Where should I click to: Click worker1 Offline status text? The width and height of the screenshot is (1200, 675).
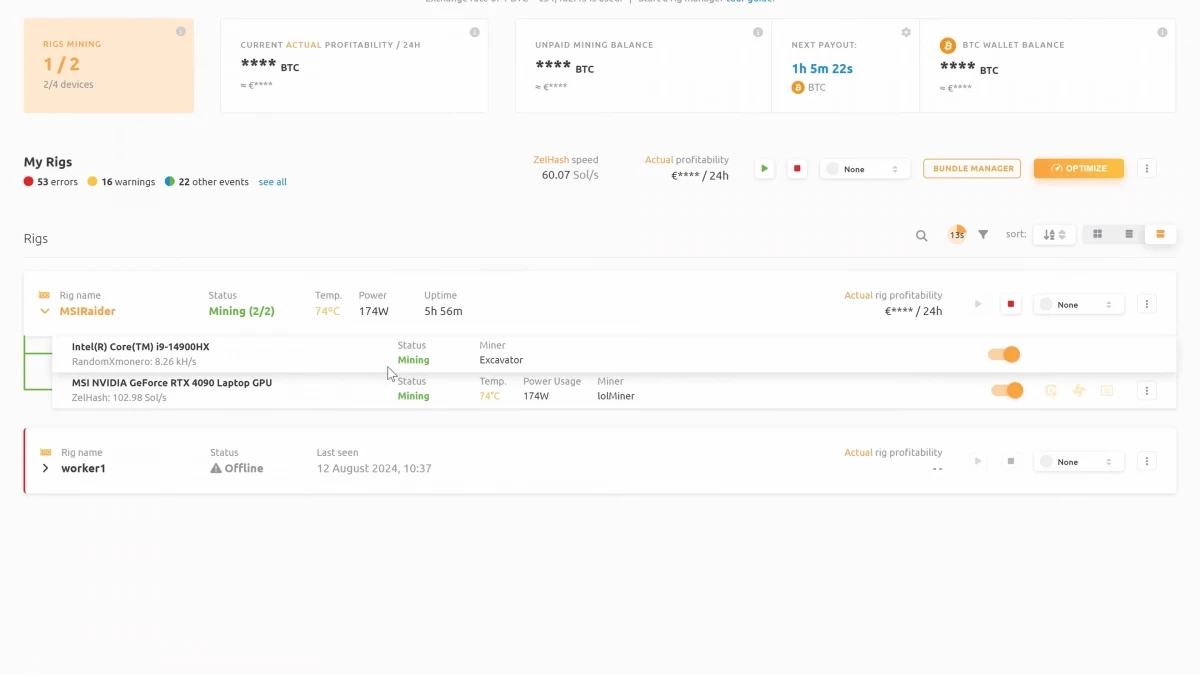point(244,468)
